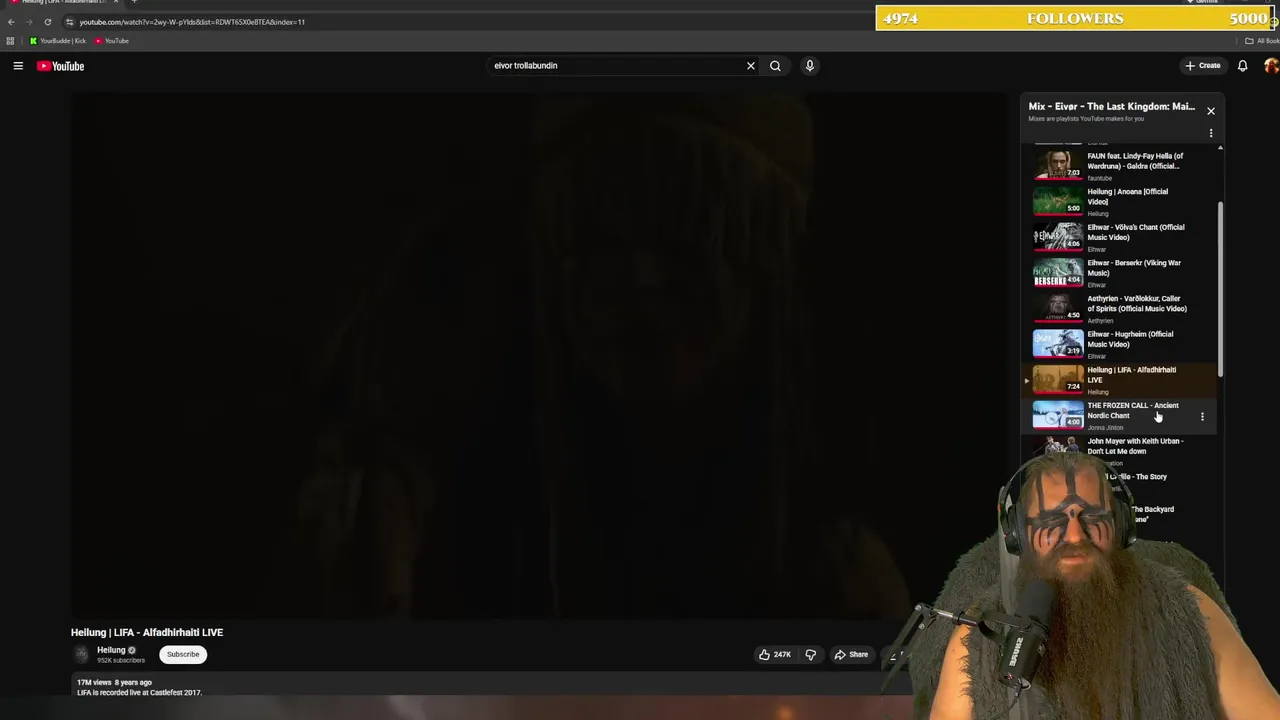Image resolution: width=1280 pixels, height=720 pixels.
Task: Open the account avatar menu
Action: point(1271,66)
